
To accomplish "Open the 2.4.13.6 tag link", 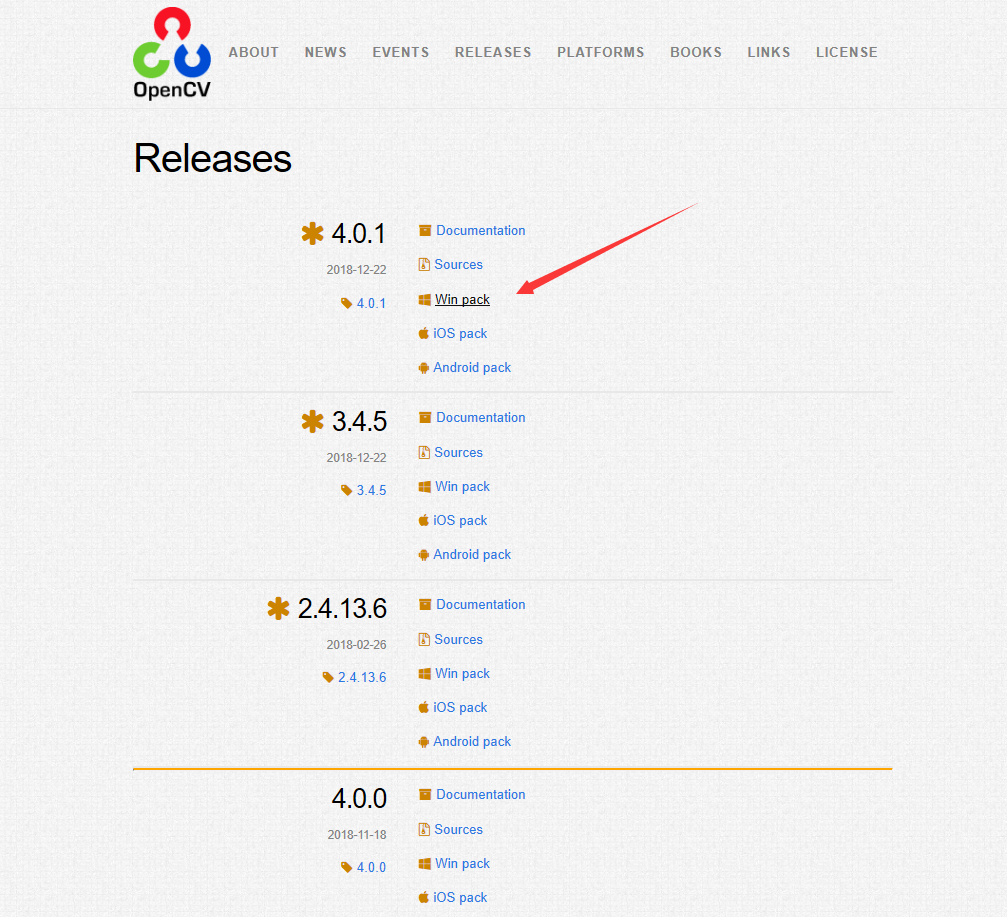I will 362,677.
